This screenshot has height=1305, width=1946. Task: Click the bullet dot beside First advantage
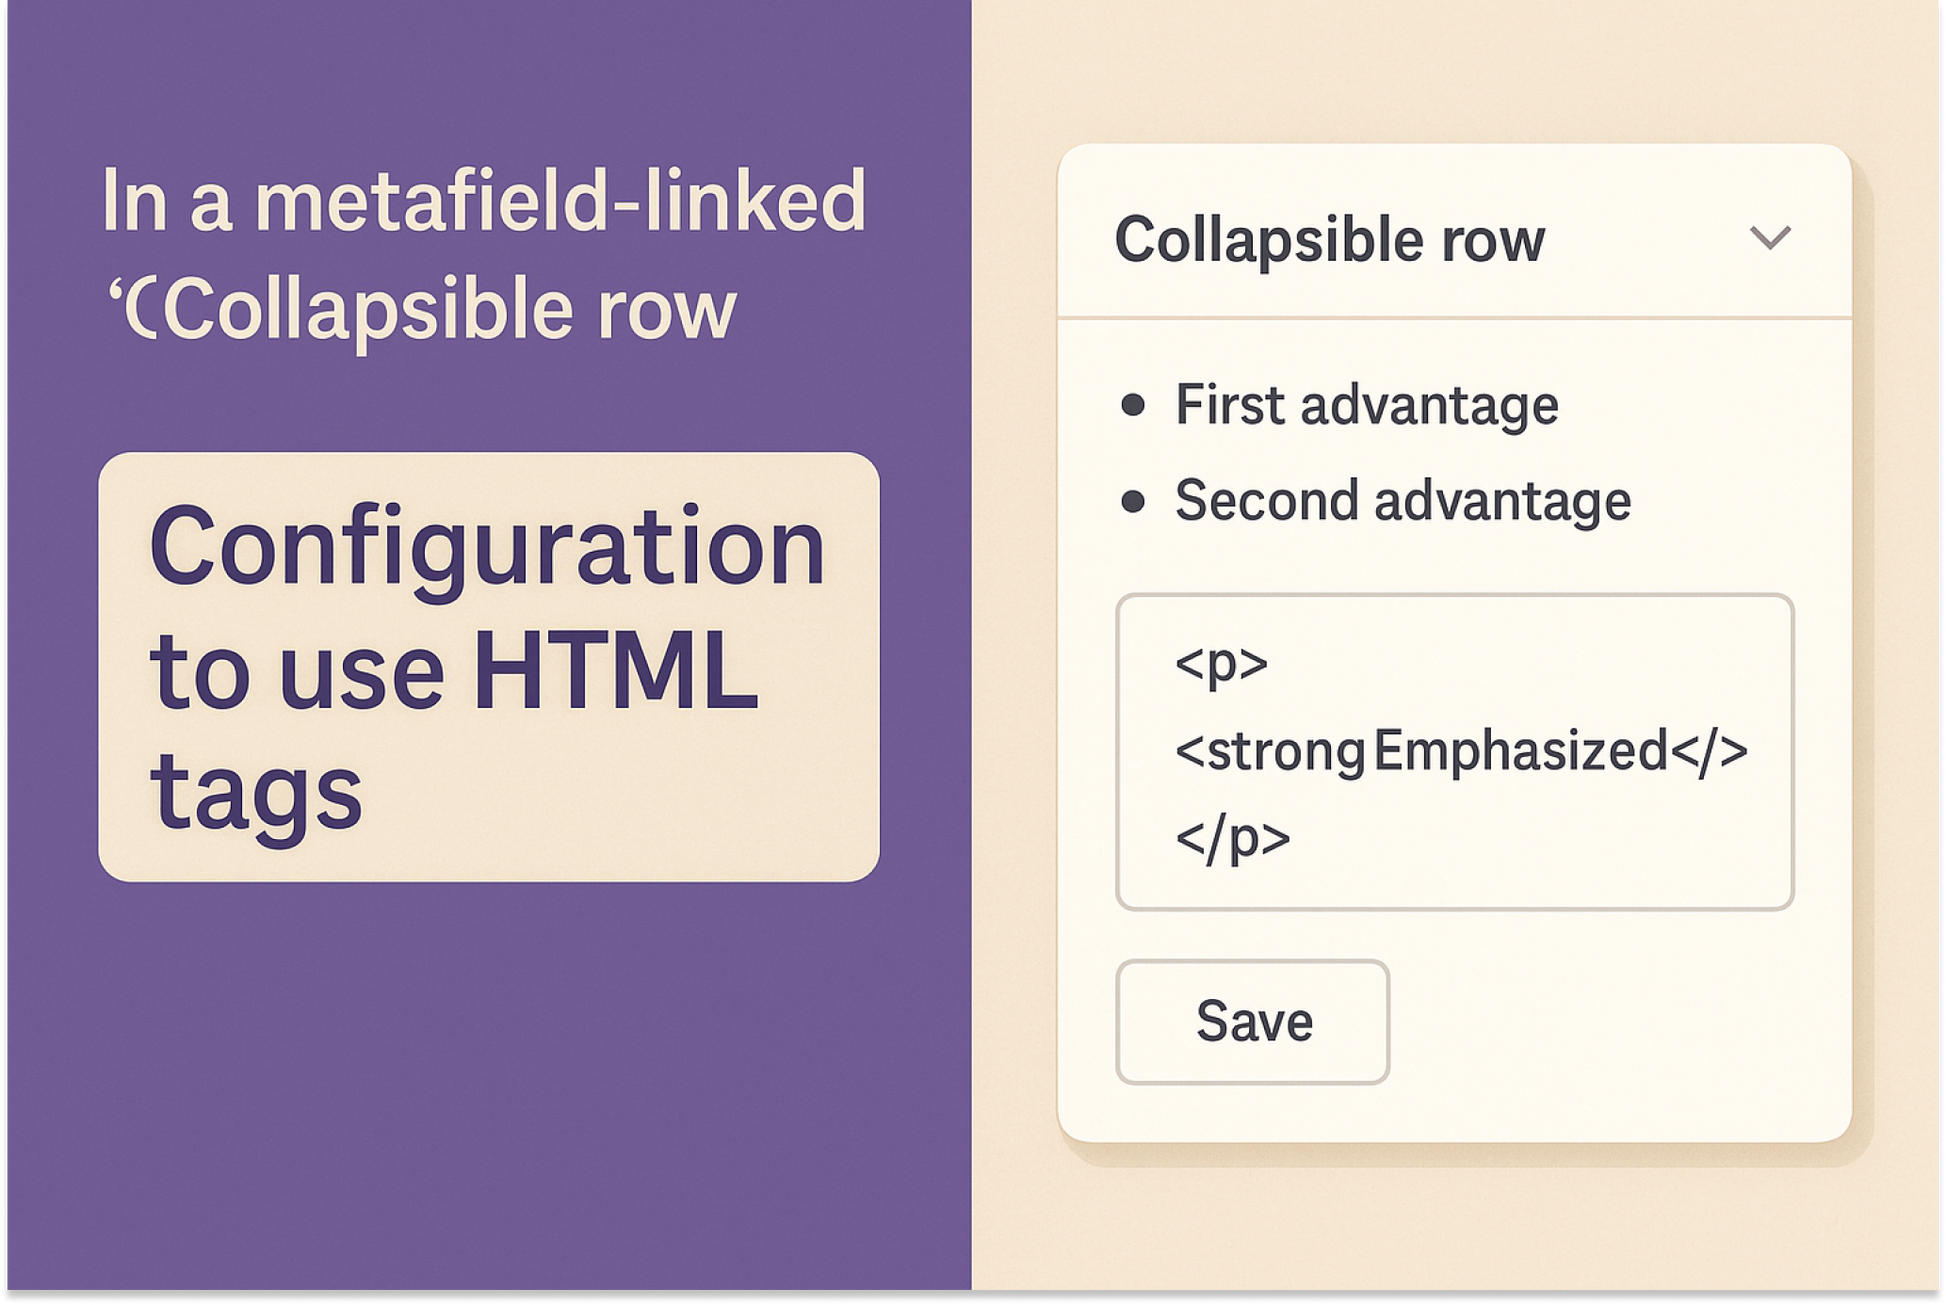[x=1133, y=405]
